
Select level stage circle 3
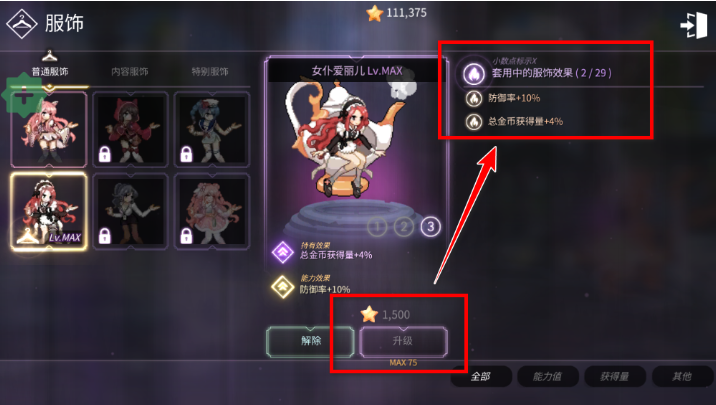pyautogui.click(x=431, y=226)
